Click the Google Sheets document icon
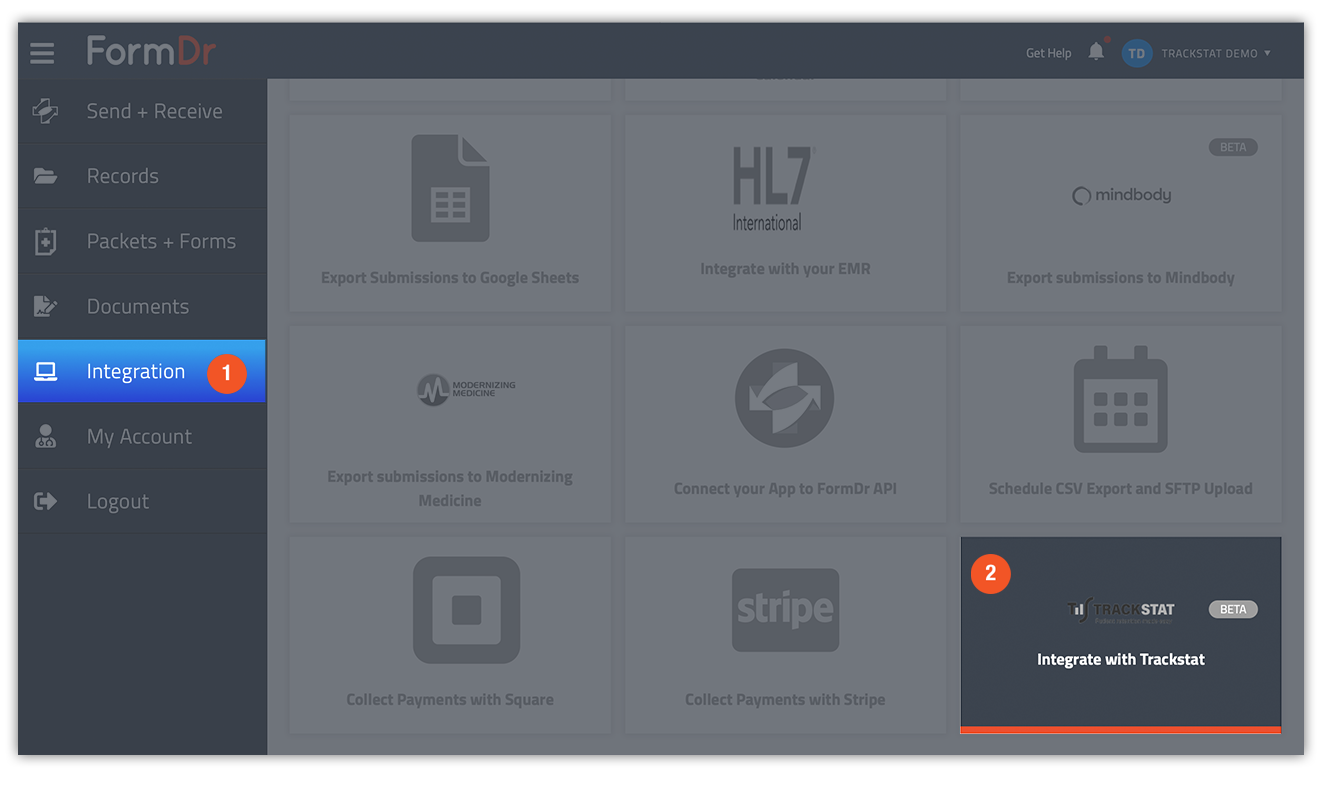Image resolution: width=1323 pixels, height=785 pixels. point(450,188)
